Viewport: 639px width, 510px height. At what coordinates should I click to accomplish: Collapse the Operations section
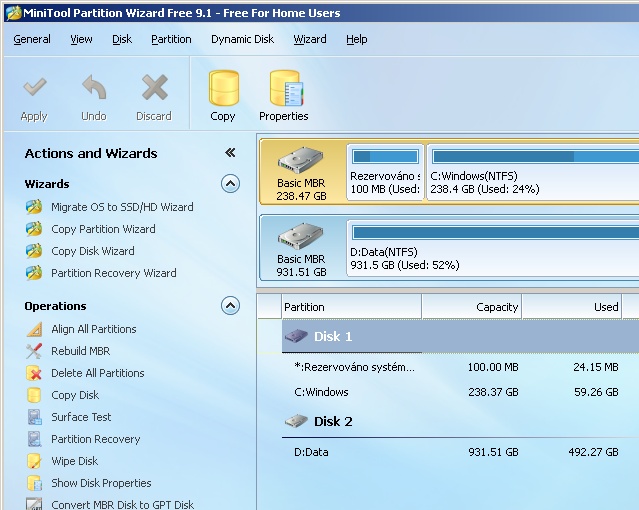230,306
